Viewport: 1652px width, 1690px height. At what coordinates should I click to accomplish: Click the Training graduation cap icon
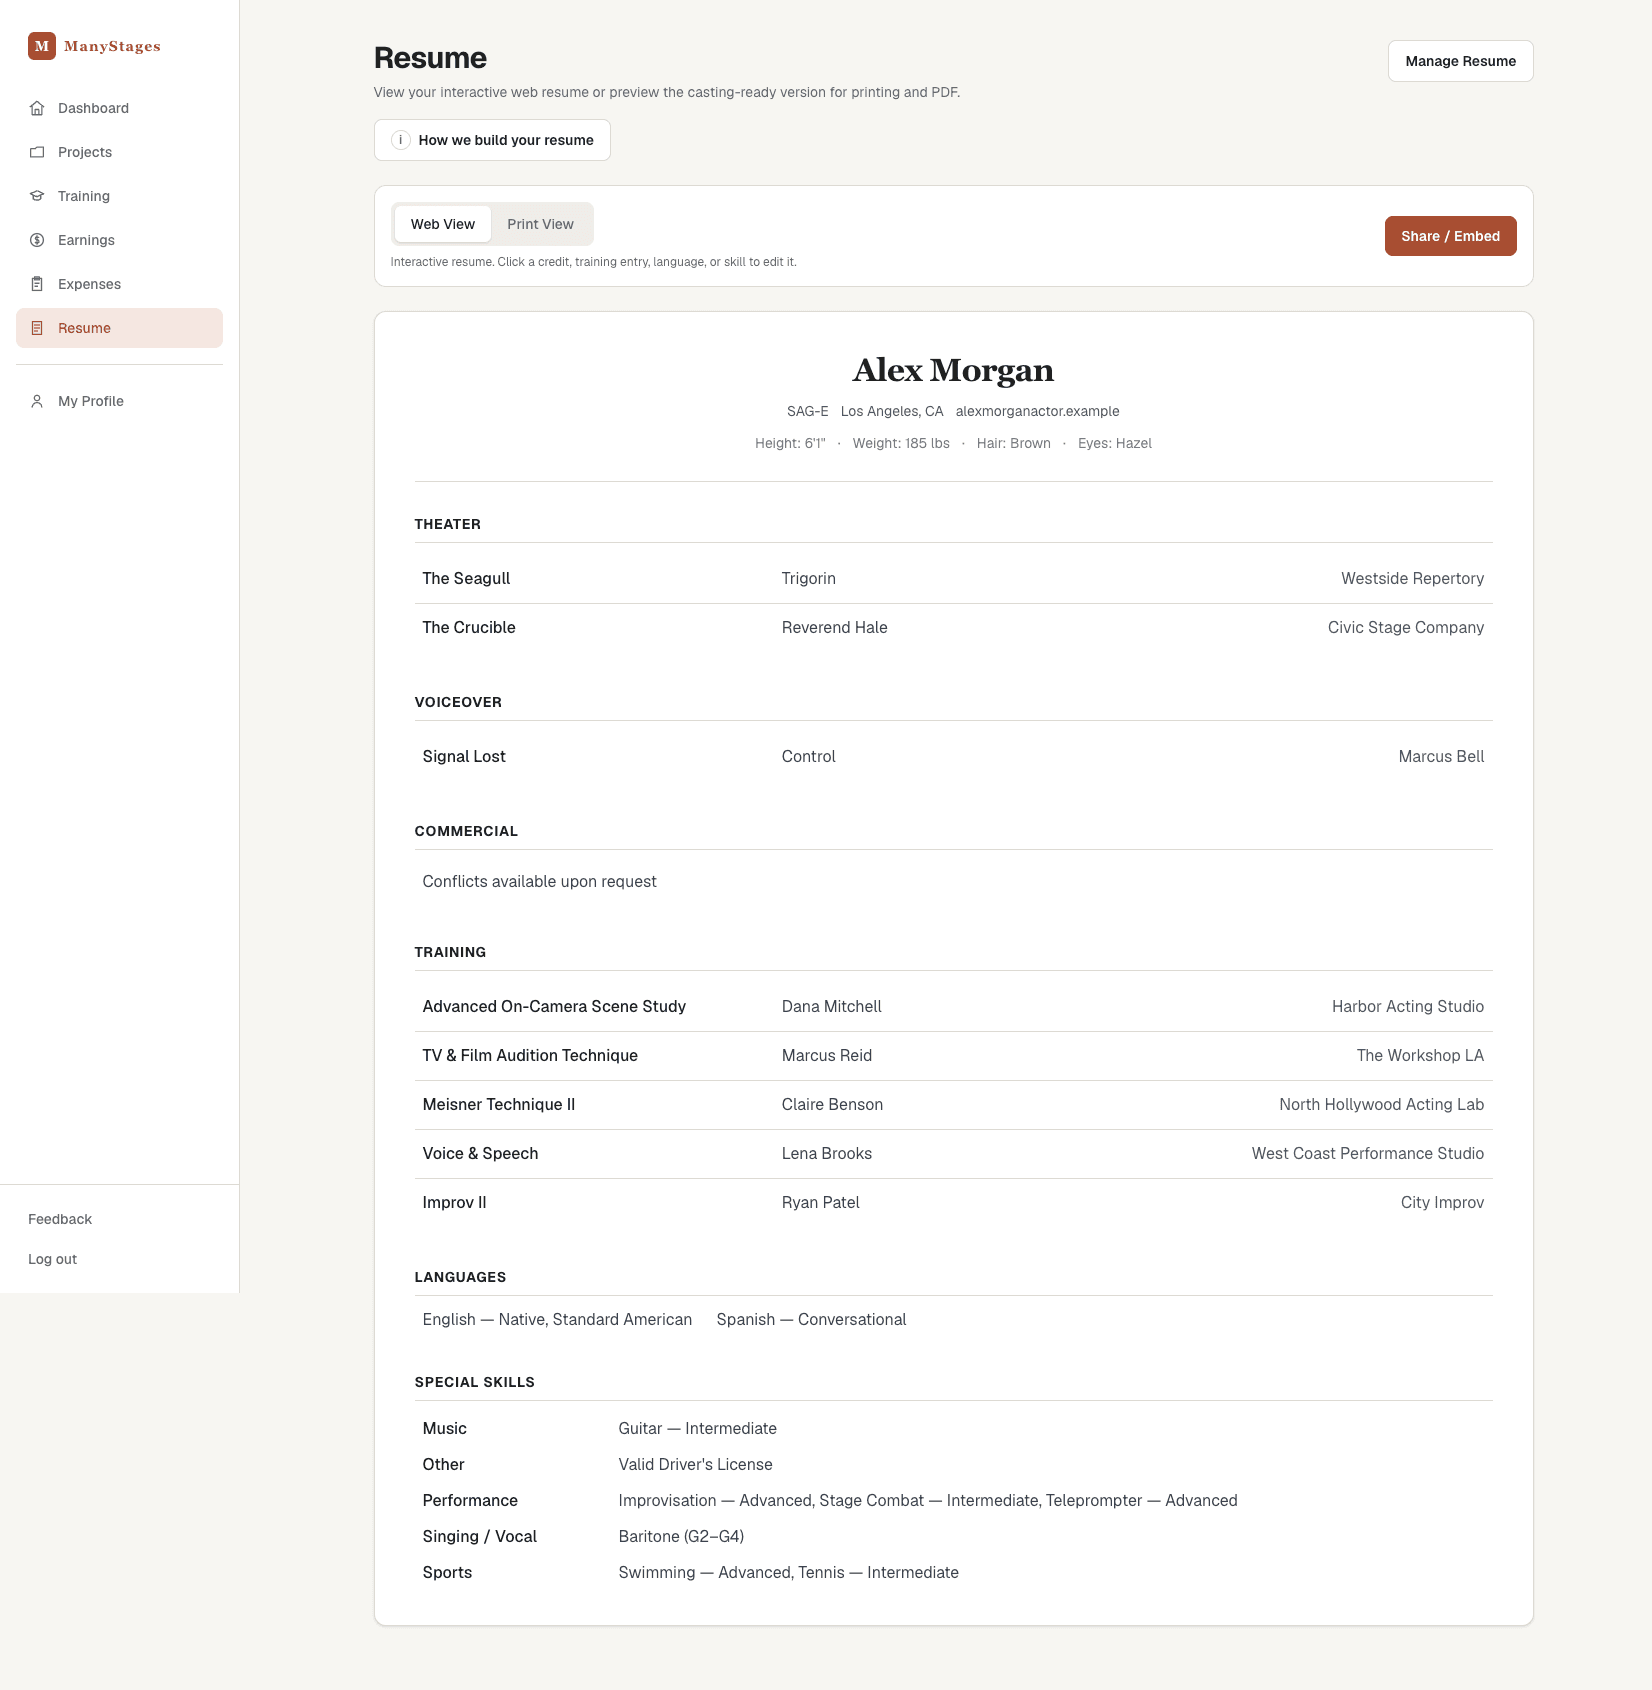coord(37,196)
